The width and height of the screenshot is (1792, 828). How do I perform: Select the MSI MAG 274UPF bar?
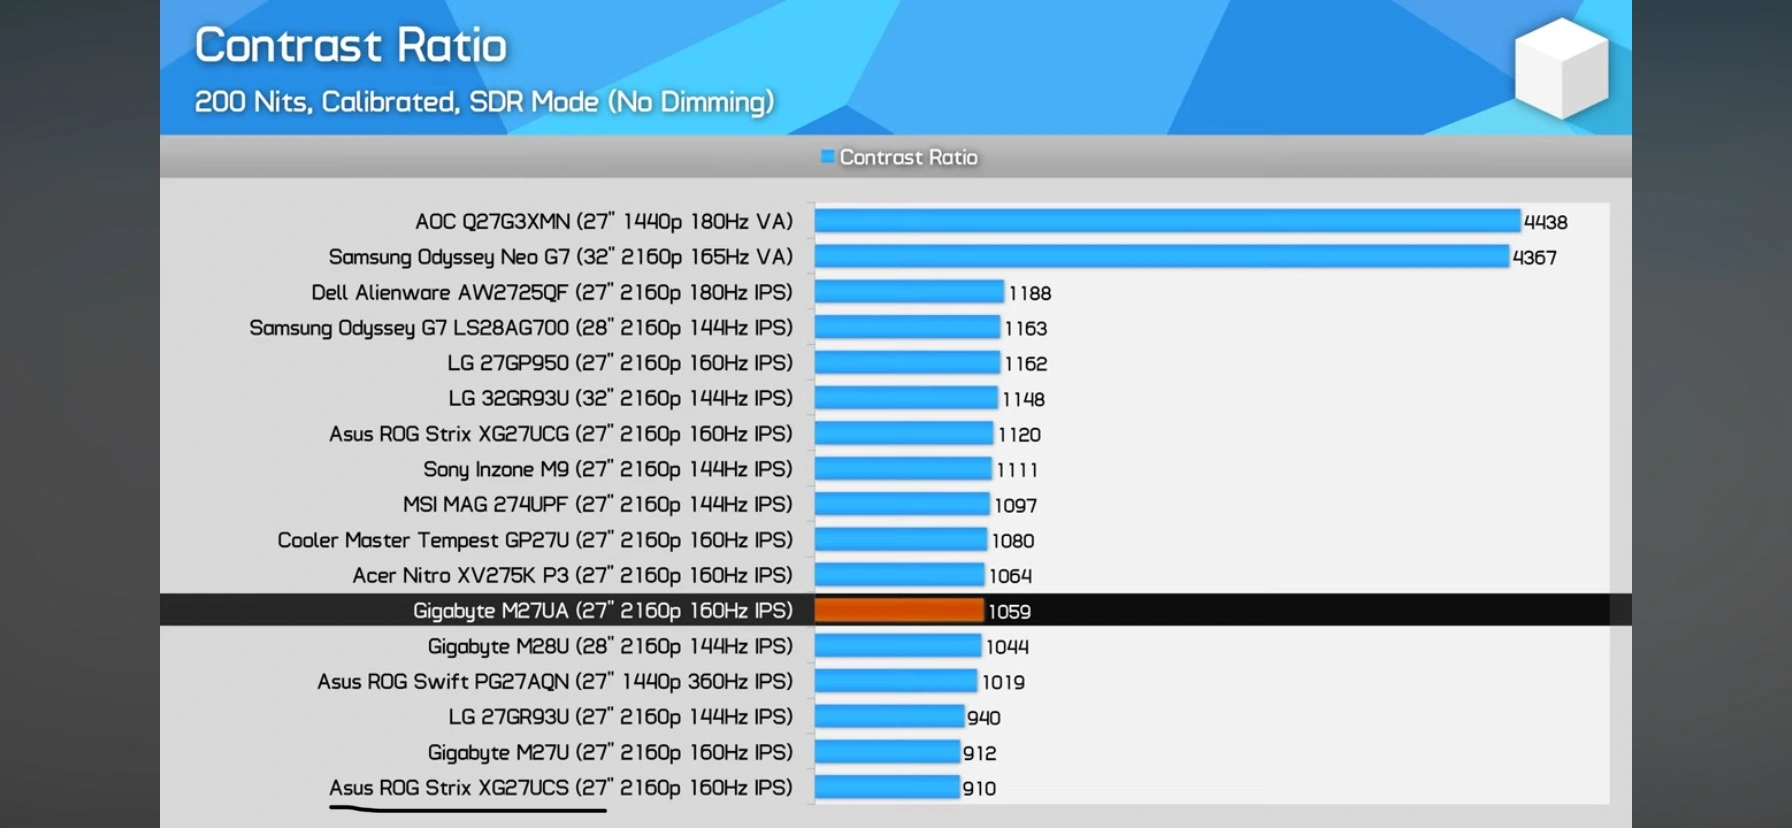(x=902, y=504)
